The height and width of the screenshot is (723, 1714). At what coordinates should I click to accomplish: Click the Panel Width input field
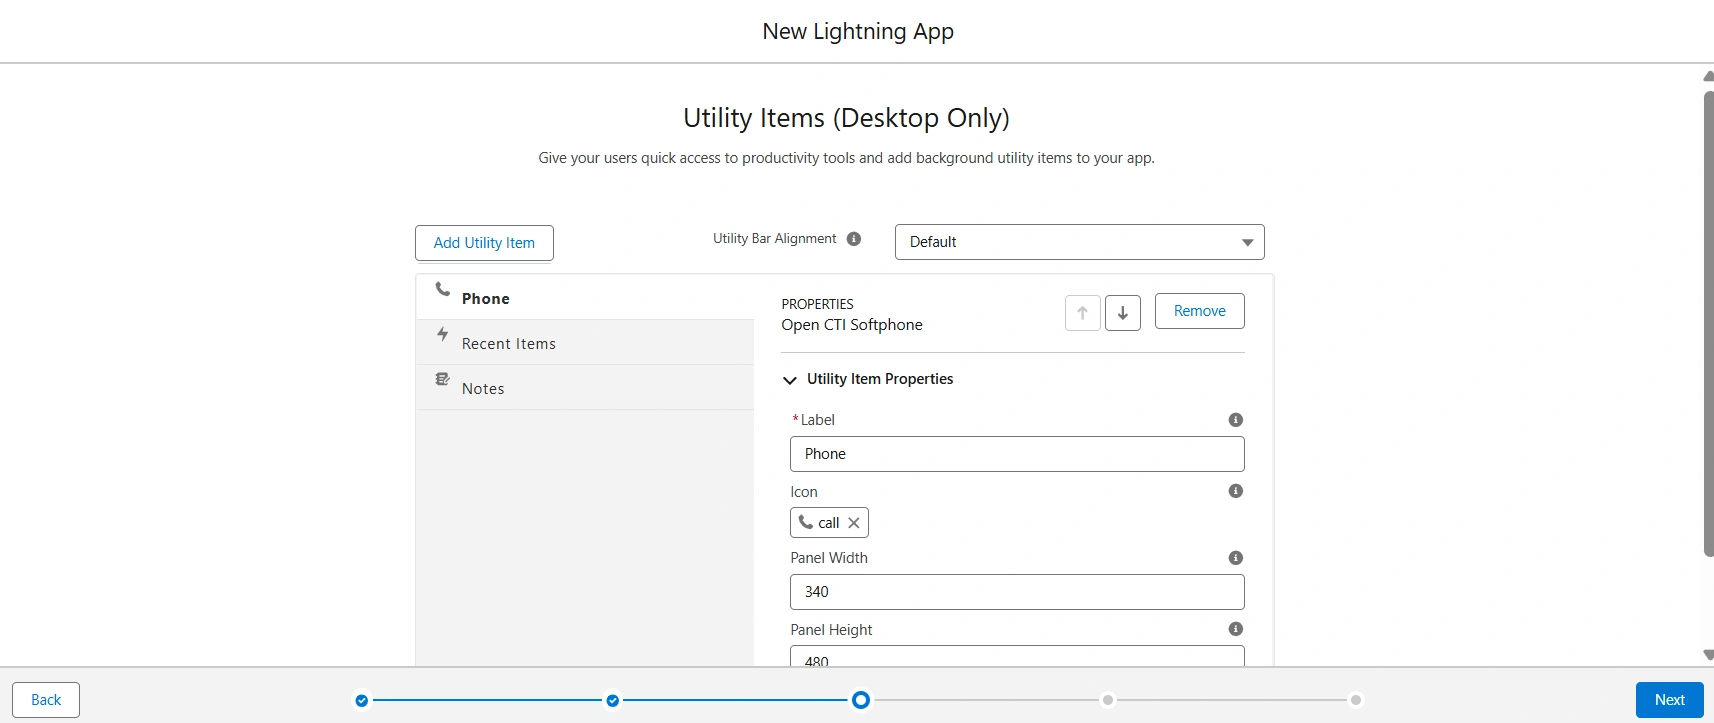coord(1017,592)
